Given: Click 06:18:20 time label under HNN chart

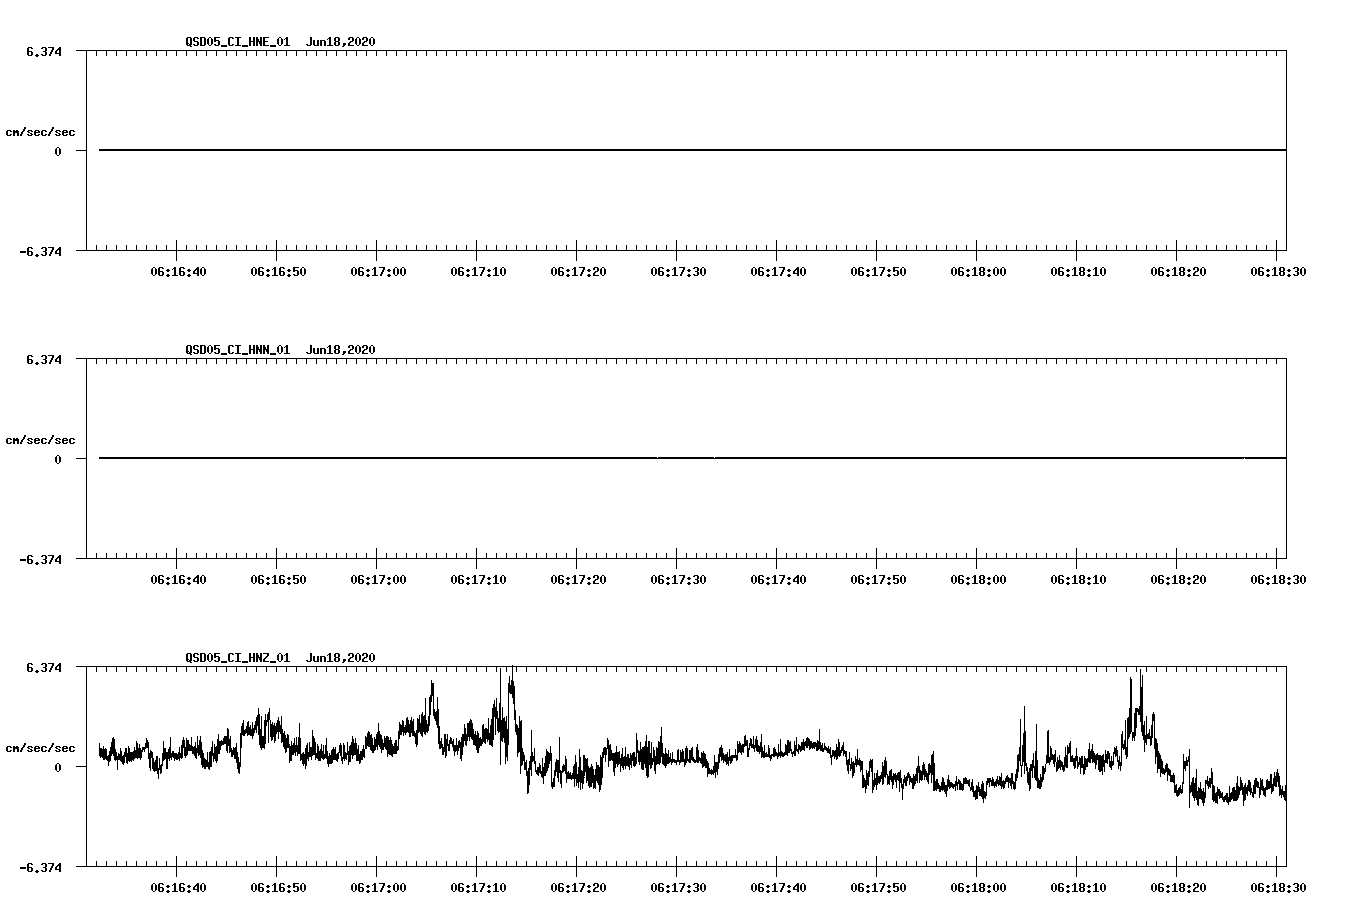Looking at the screenshot, I should [1178, 579].
